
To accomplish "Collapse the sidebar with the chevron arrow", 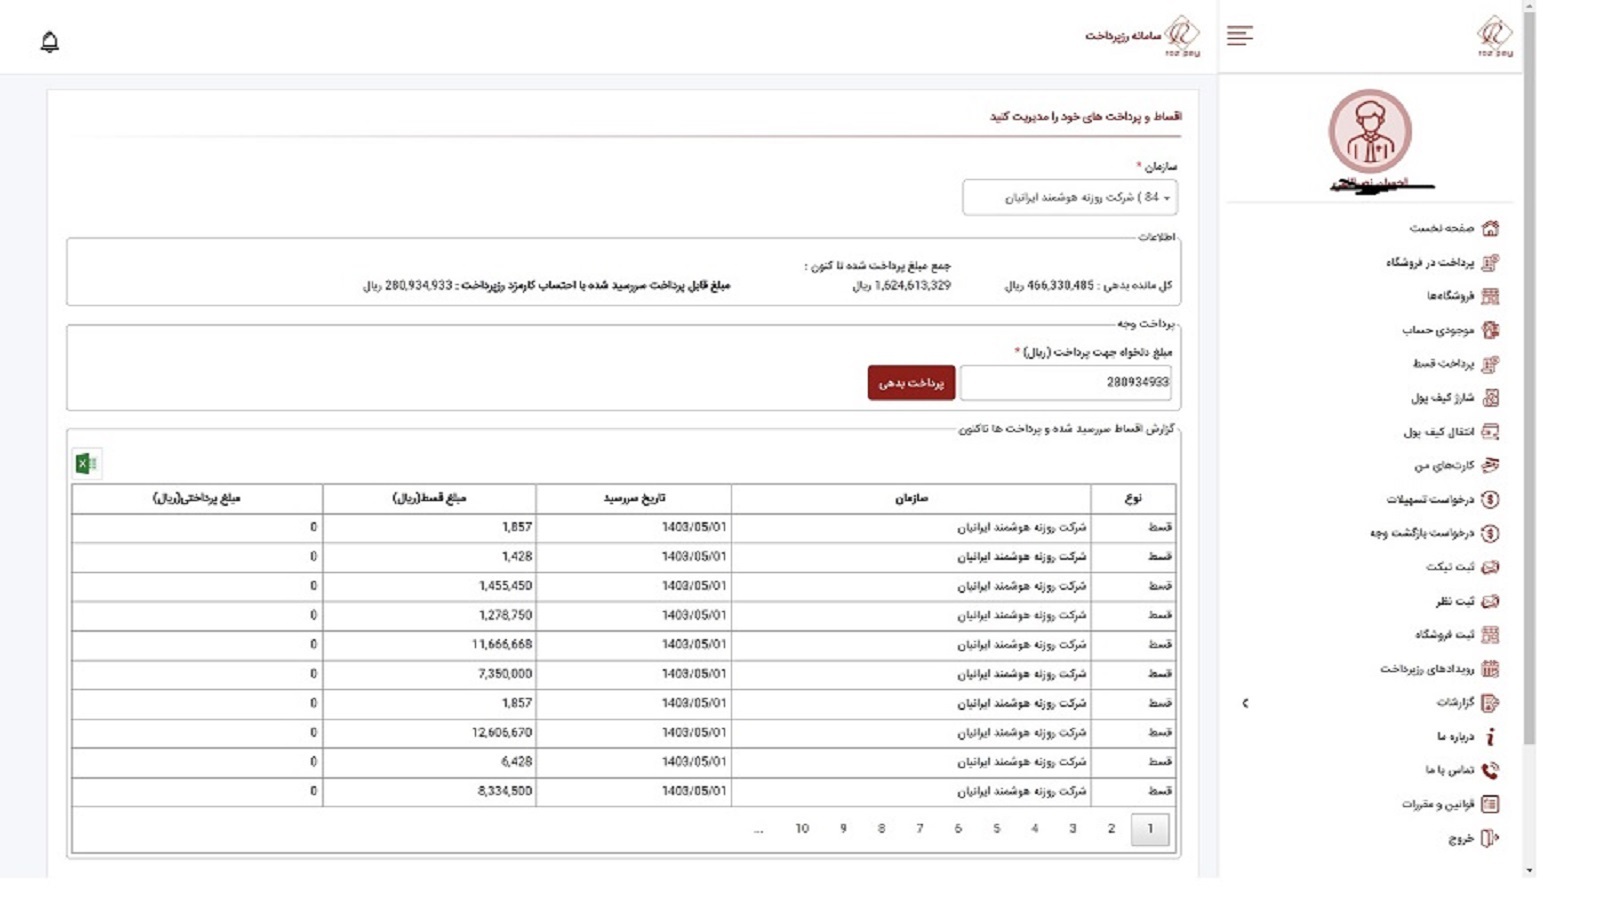I will (1246, 704).
